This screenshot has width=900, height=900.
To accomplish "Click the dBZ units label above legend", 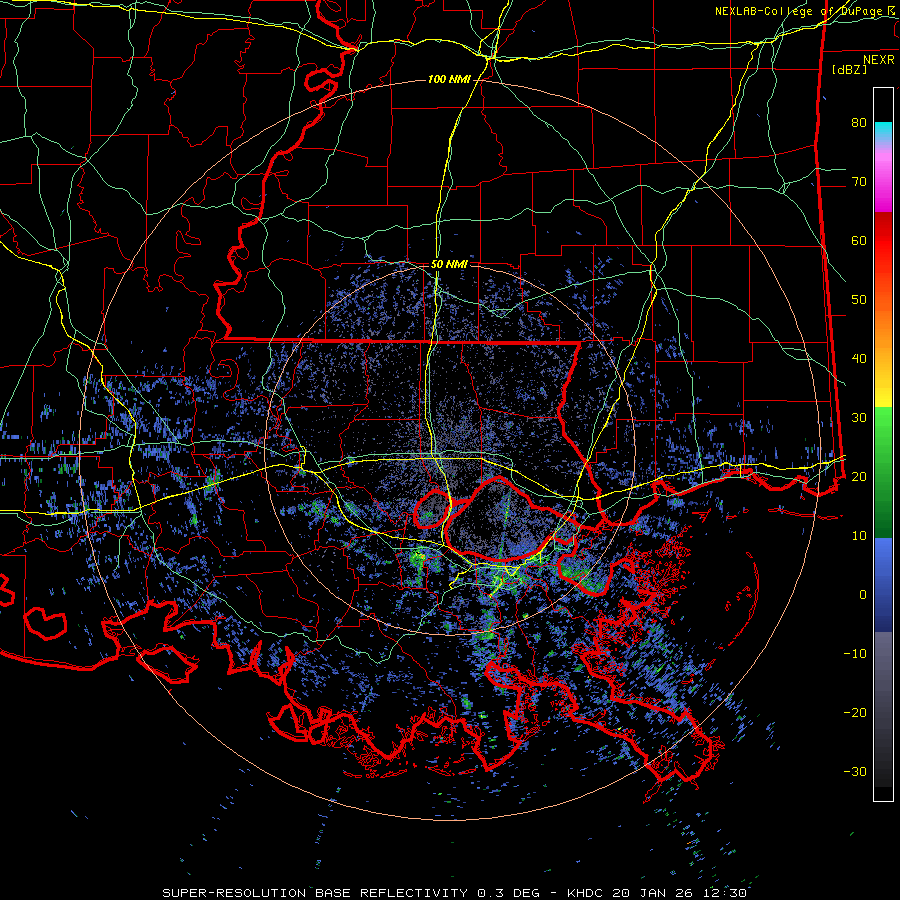I will [x=849, y=69].
